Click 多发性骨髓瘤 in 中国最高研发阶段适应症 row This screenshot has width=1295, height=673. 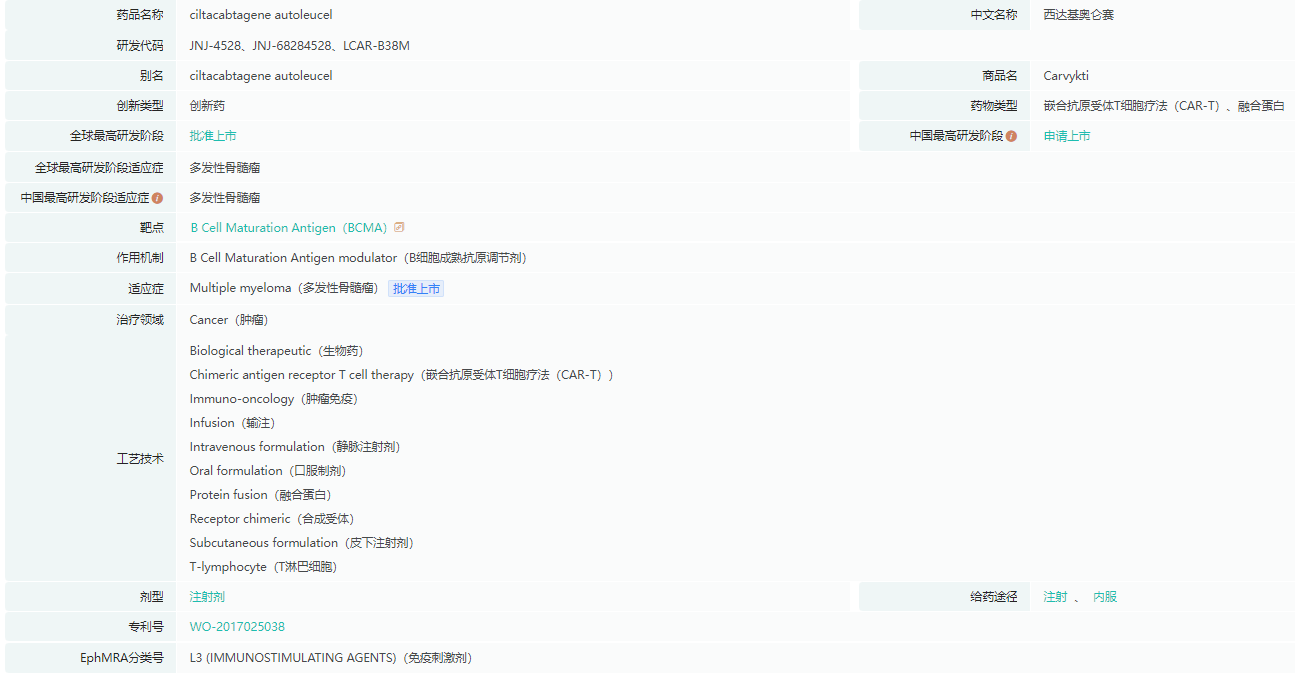tap(225, 198)
